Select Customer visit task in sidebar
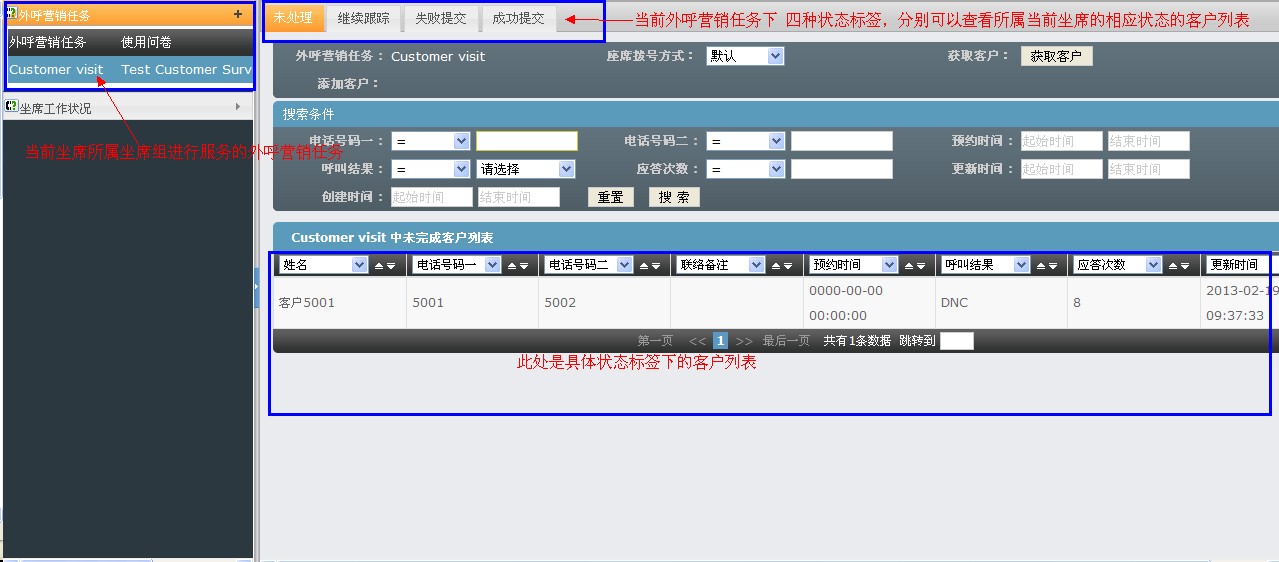Screen dimensions: 1279x562 pos(56,70)
